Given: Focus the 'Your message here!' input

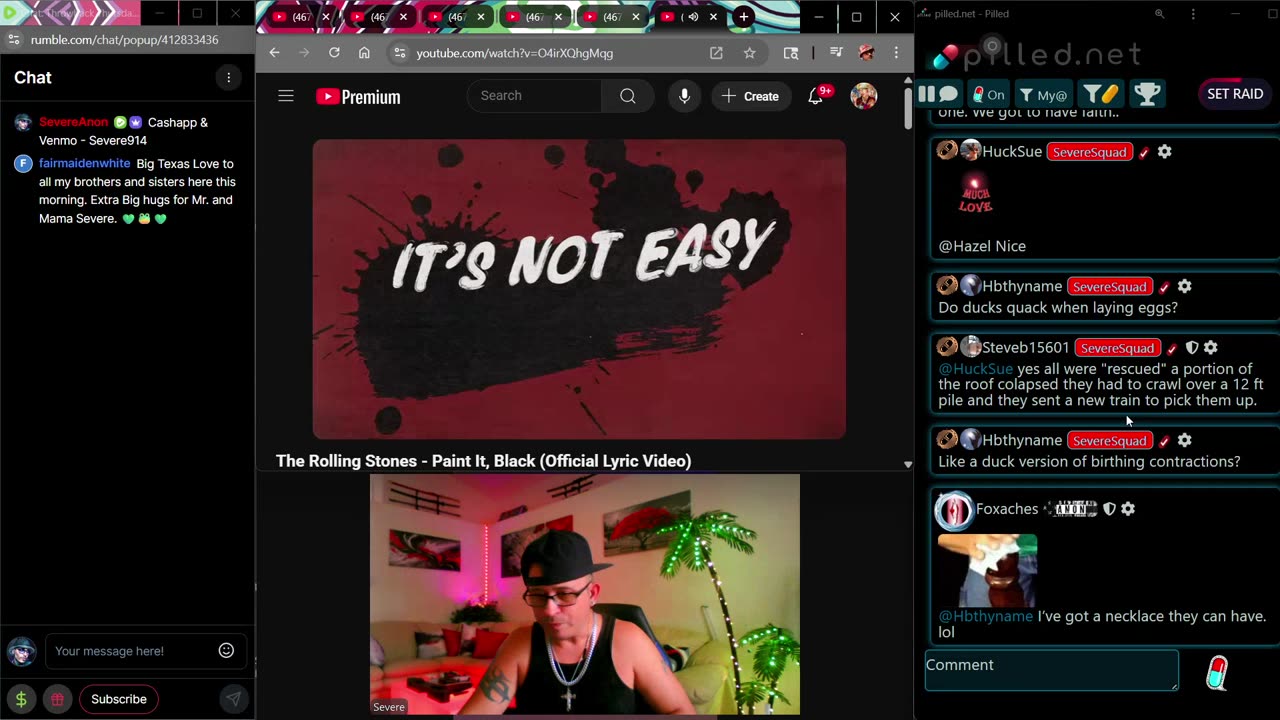Looking at the screenshot, I should click(130, 651).
